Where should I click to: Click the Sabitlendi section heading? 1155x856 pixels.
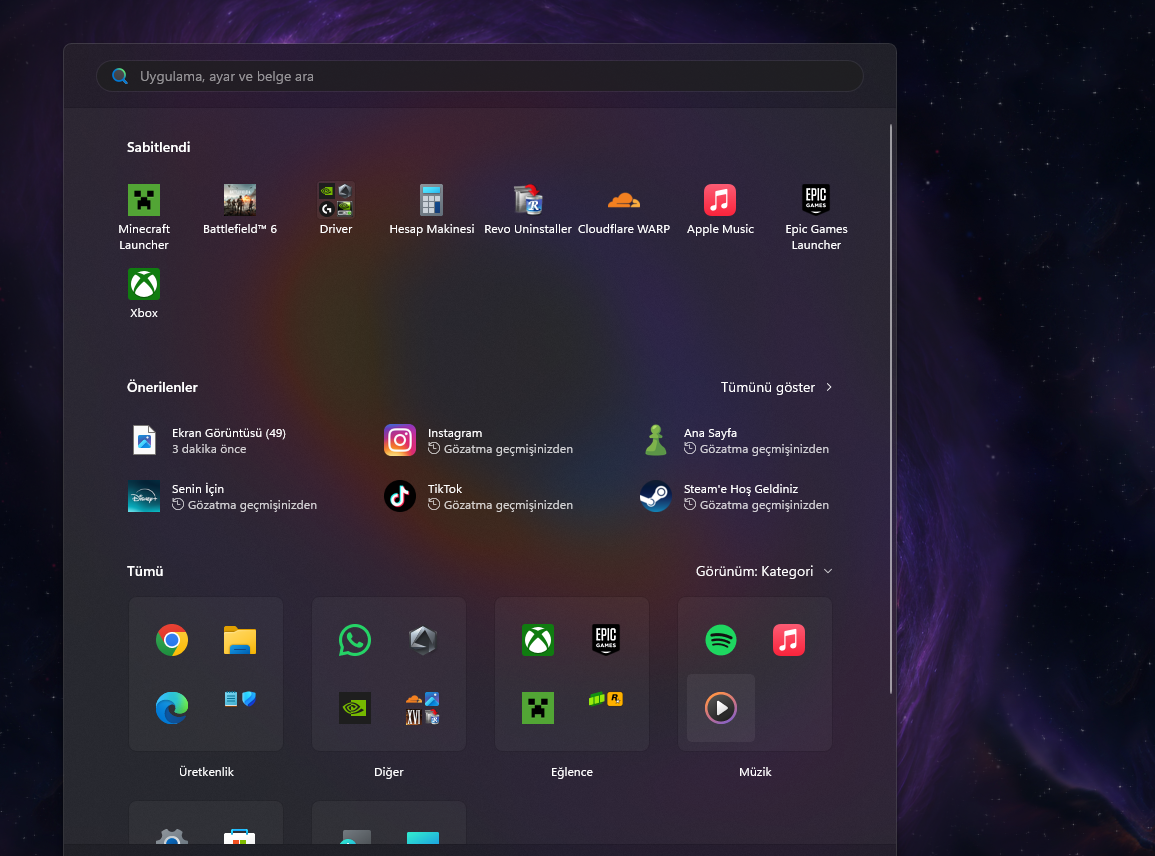(158, 147)
